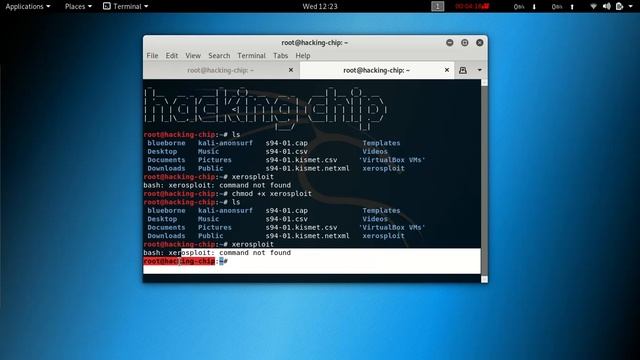This screenshot has height=360, width=640.
Task: Click second 'Pictures' directory name
Action: pos(215,227)
